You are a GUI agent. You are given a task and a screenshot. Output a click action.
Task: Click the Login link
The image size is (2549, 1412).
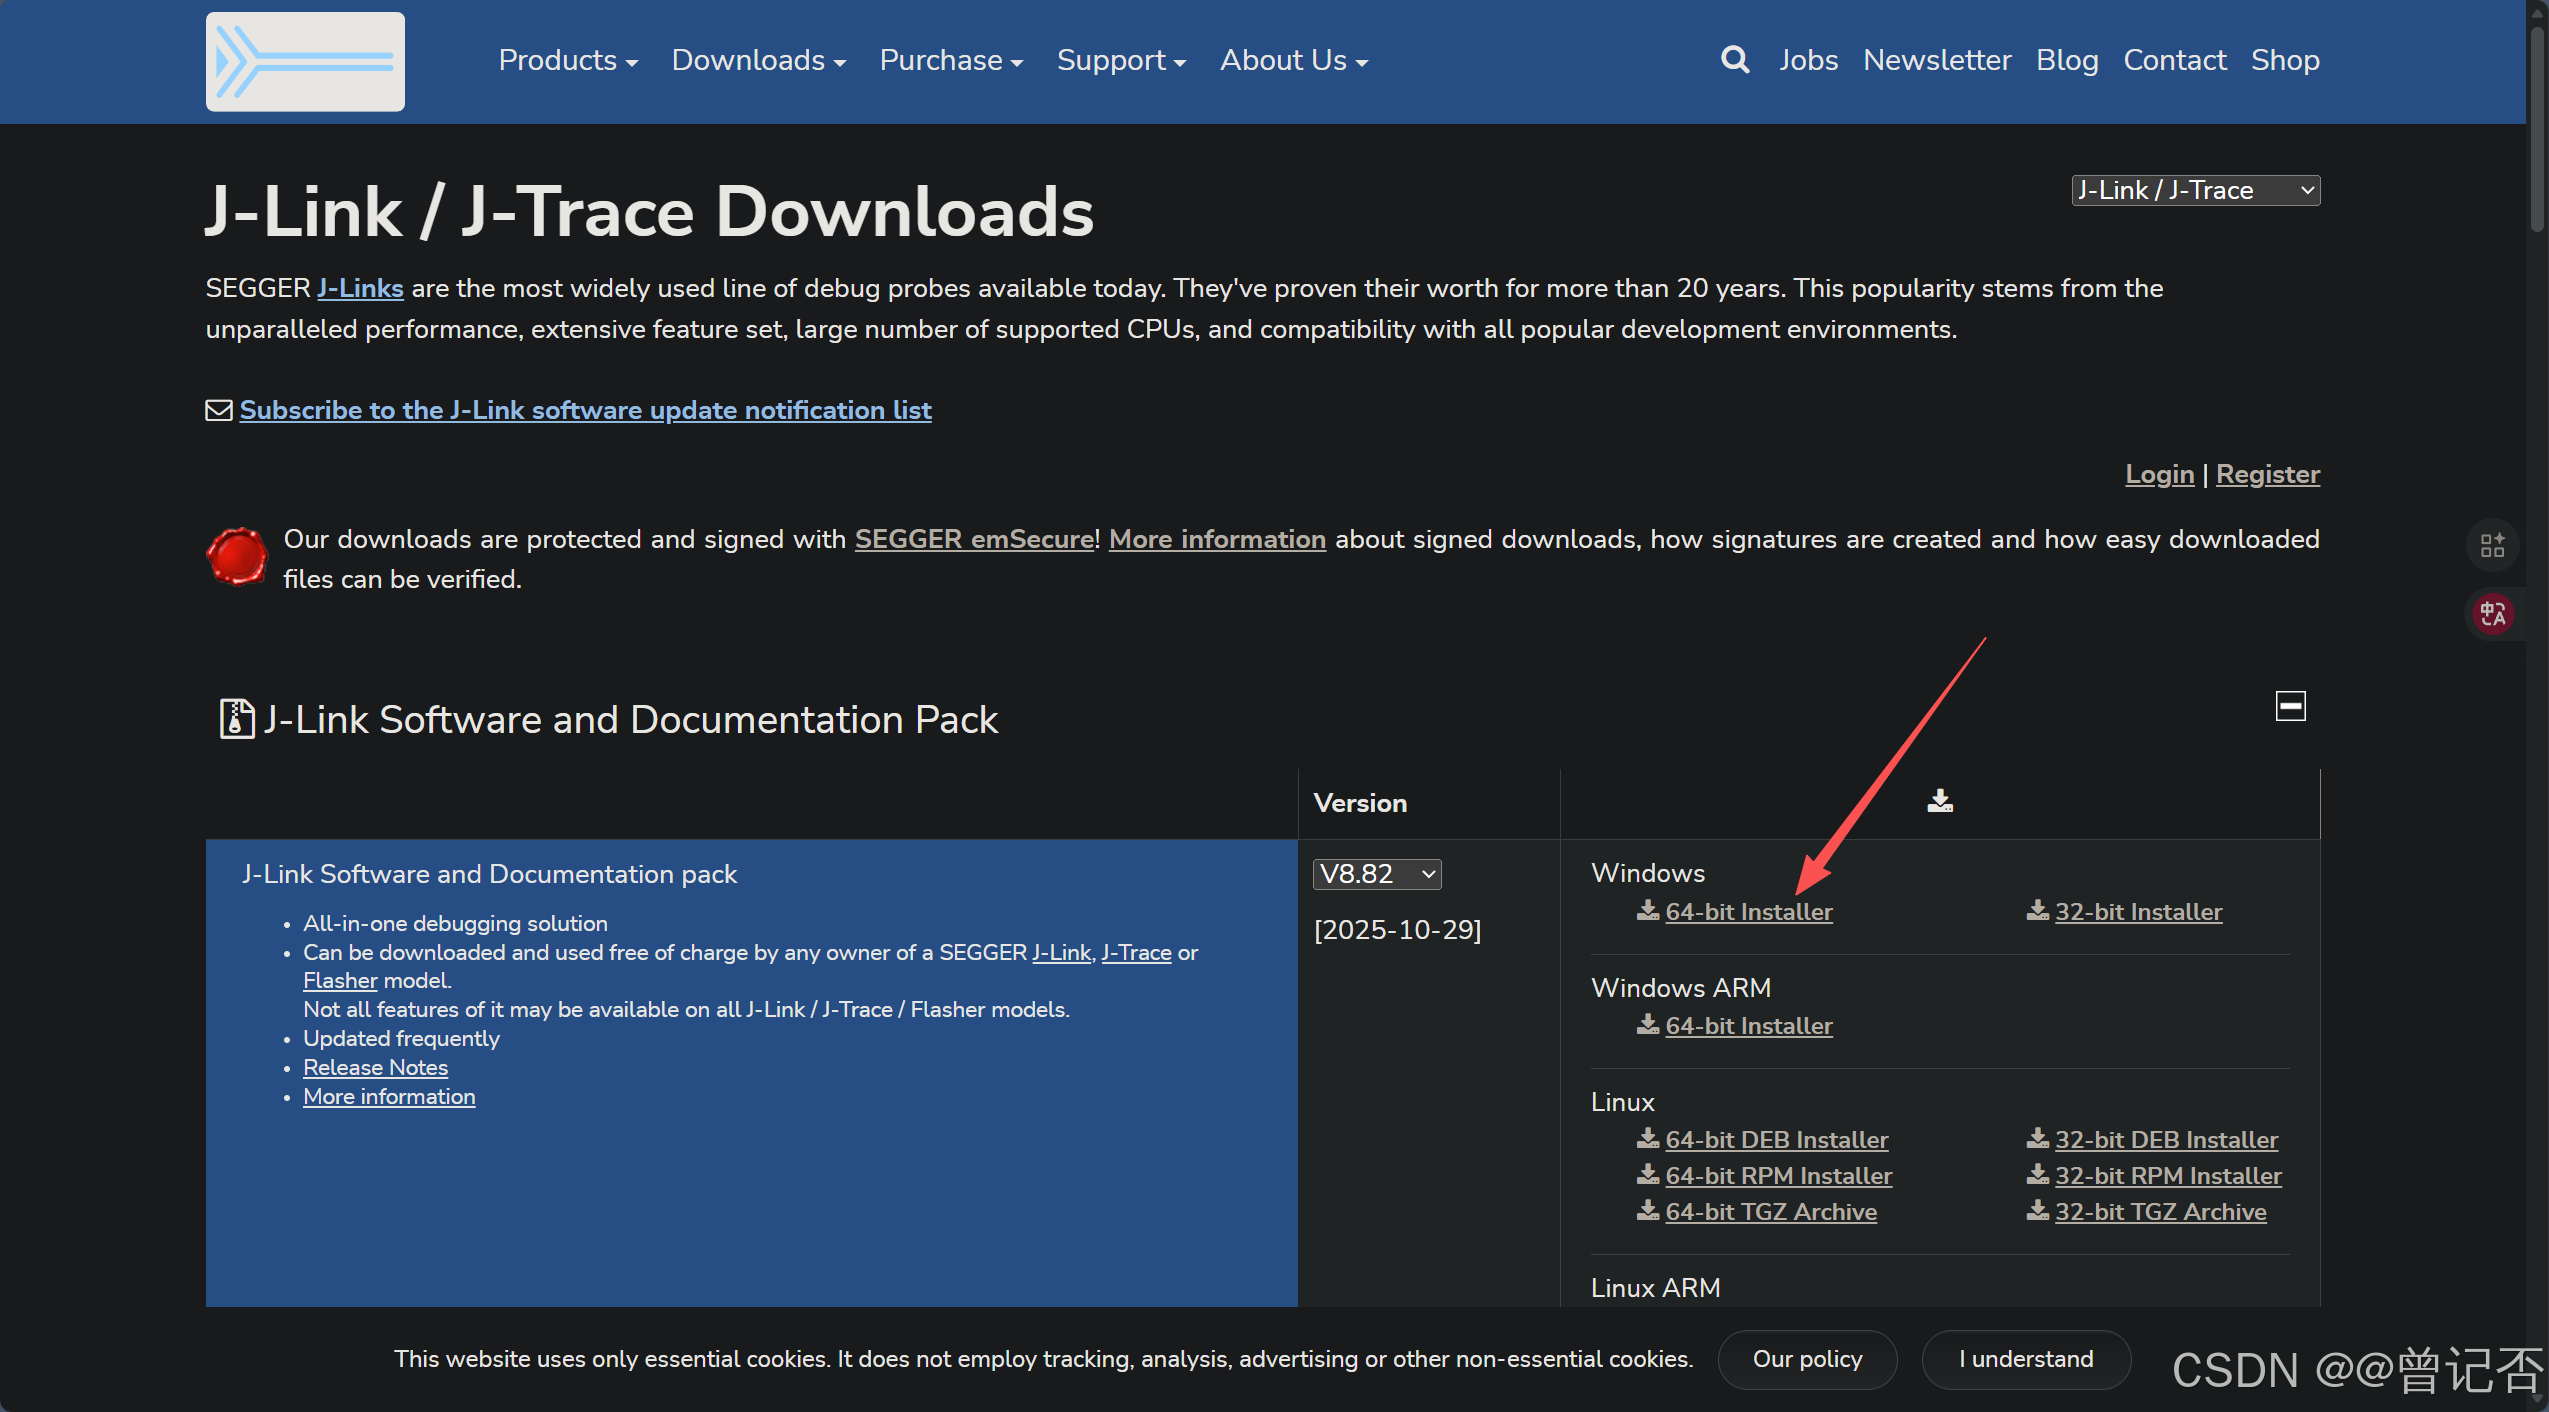point(2159,474)
